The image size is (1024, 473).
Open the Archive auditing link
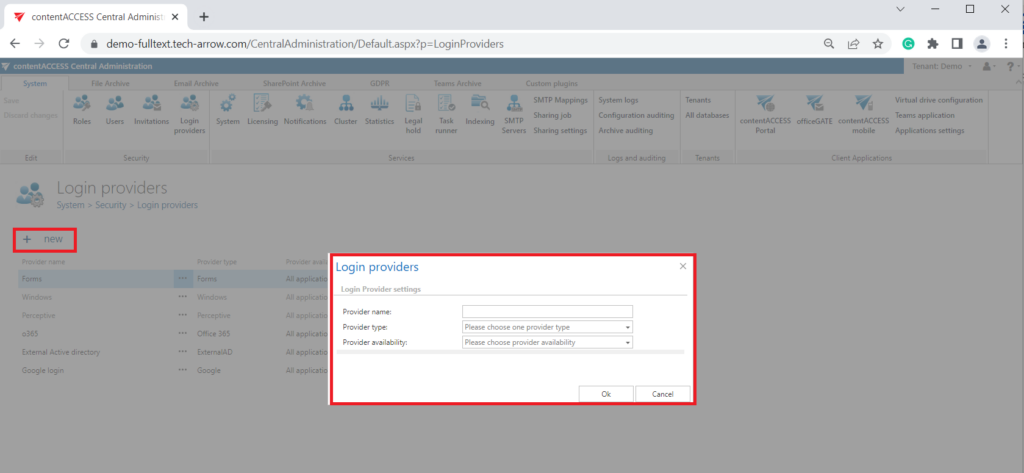pos(626,130)
